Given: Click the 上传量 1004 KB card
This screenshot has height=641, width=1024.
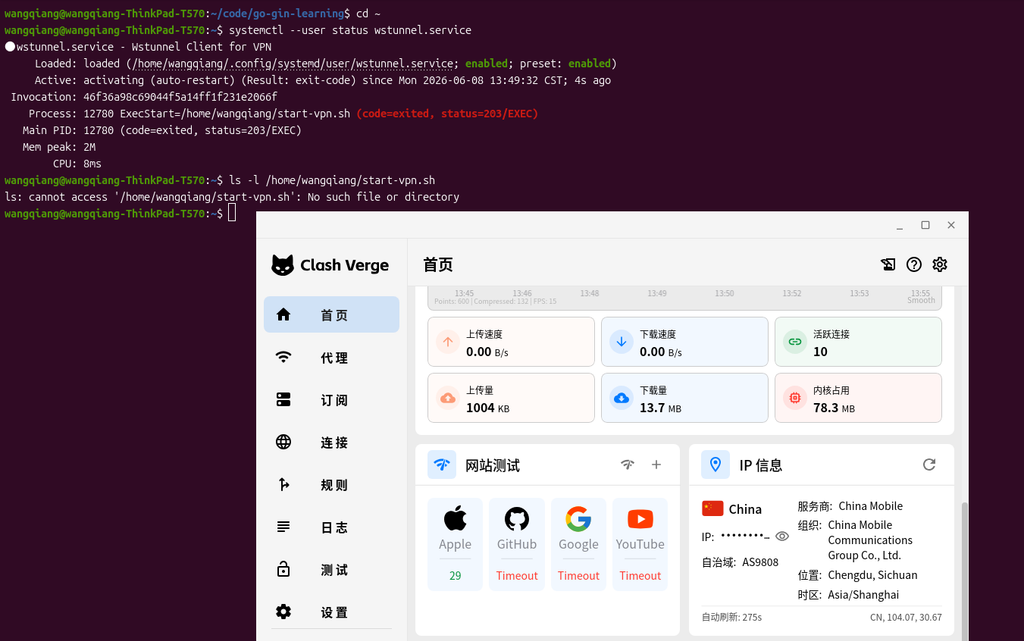Looking at the screenshot, I should pos(511,398).
